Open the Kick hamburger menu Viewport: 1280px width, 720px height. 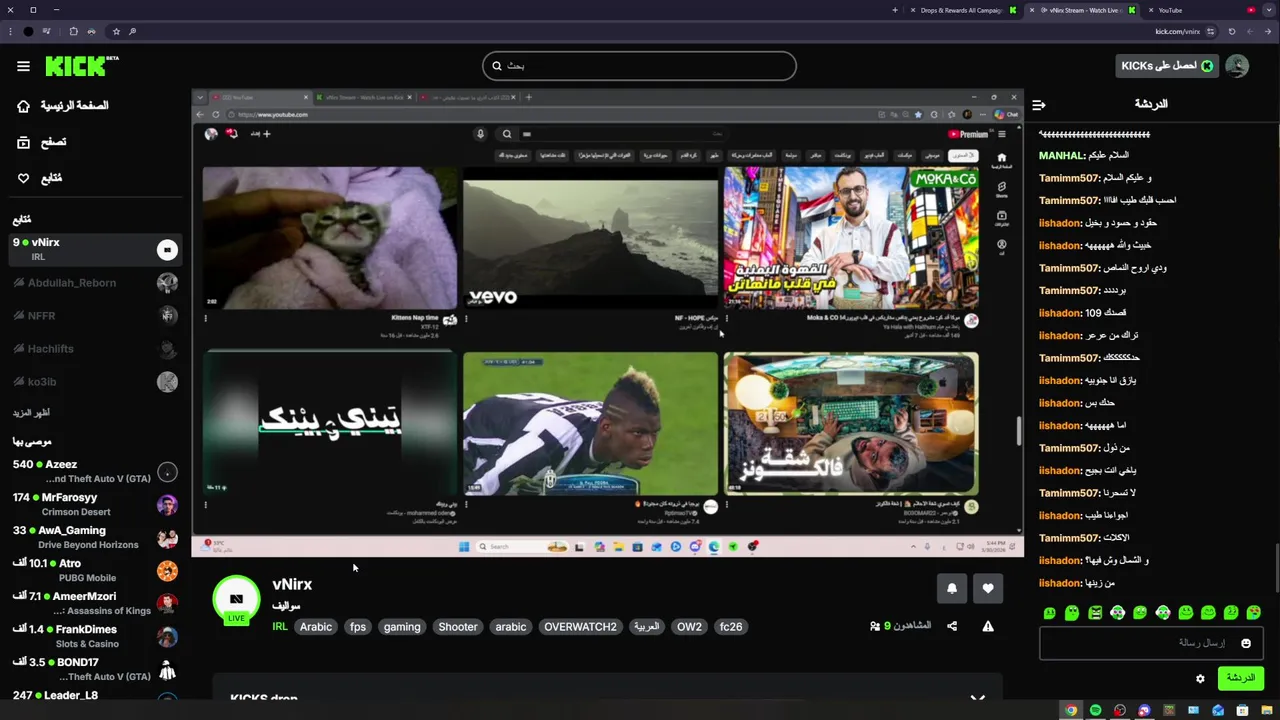[23, 66]
